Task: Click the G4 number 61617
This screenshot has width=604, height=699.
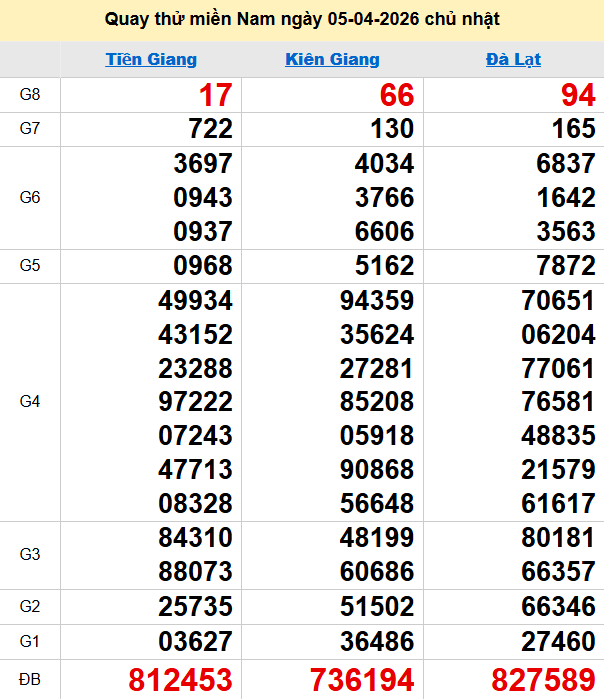Action: pos(559,503)
